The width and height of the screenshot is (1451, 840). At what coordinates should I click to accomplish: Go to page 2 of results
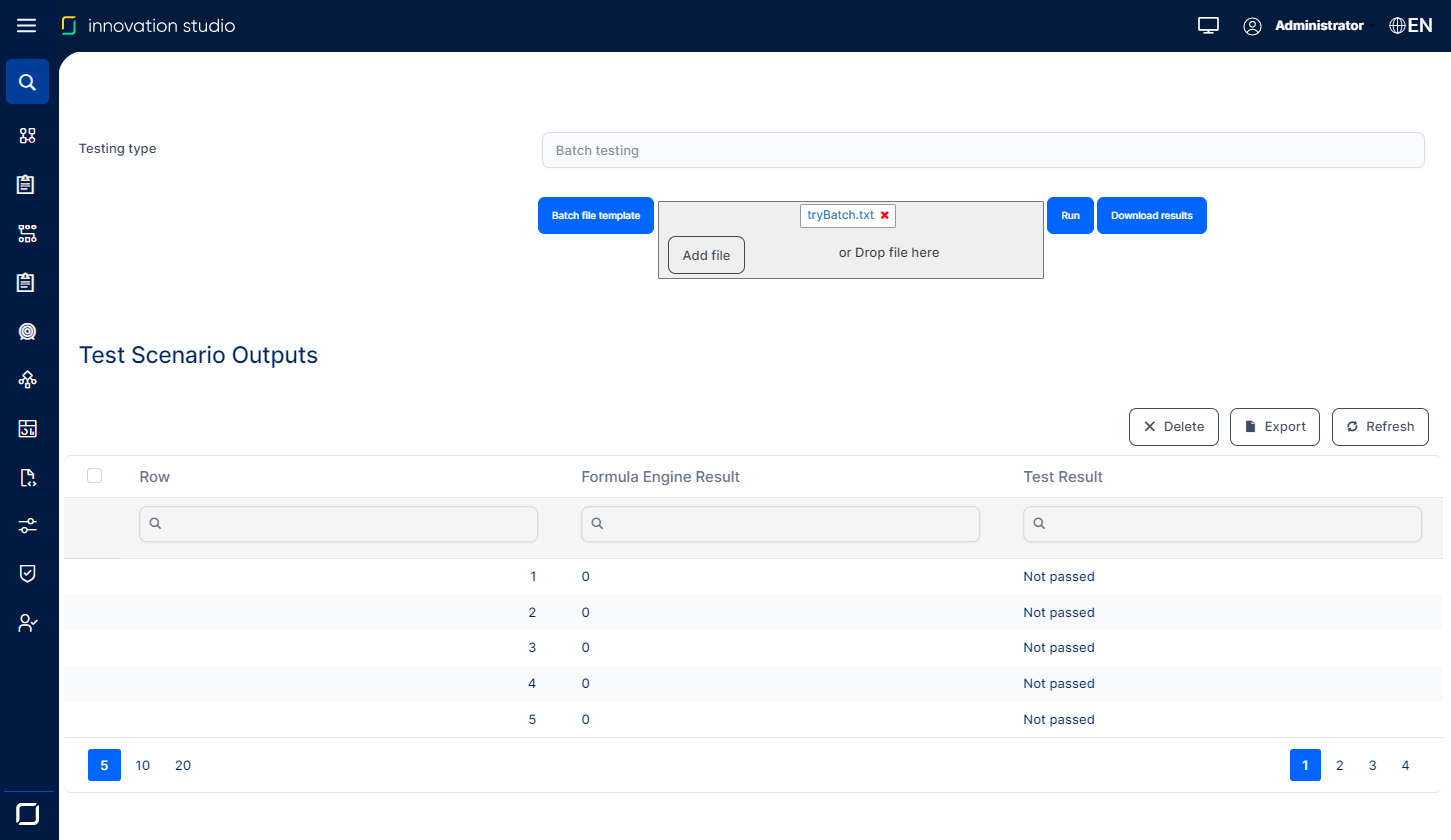click(x=1339, y=765)
